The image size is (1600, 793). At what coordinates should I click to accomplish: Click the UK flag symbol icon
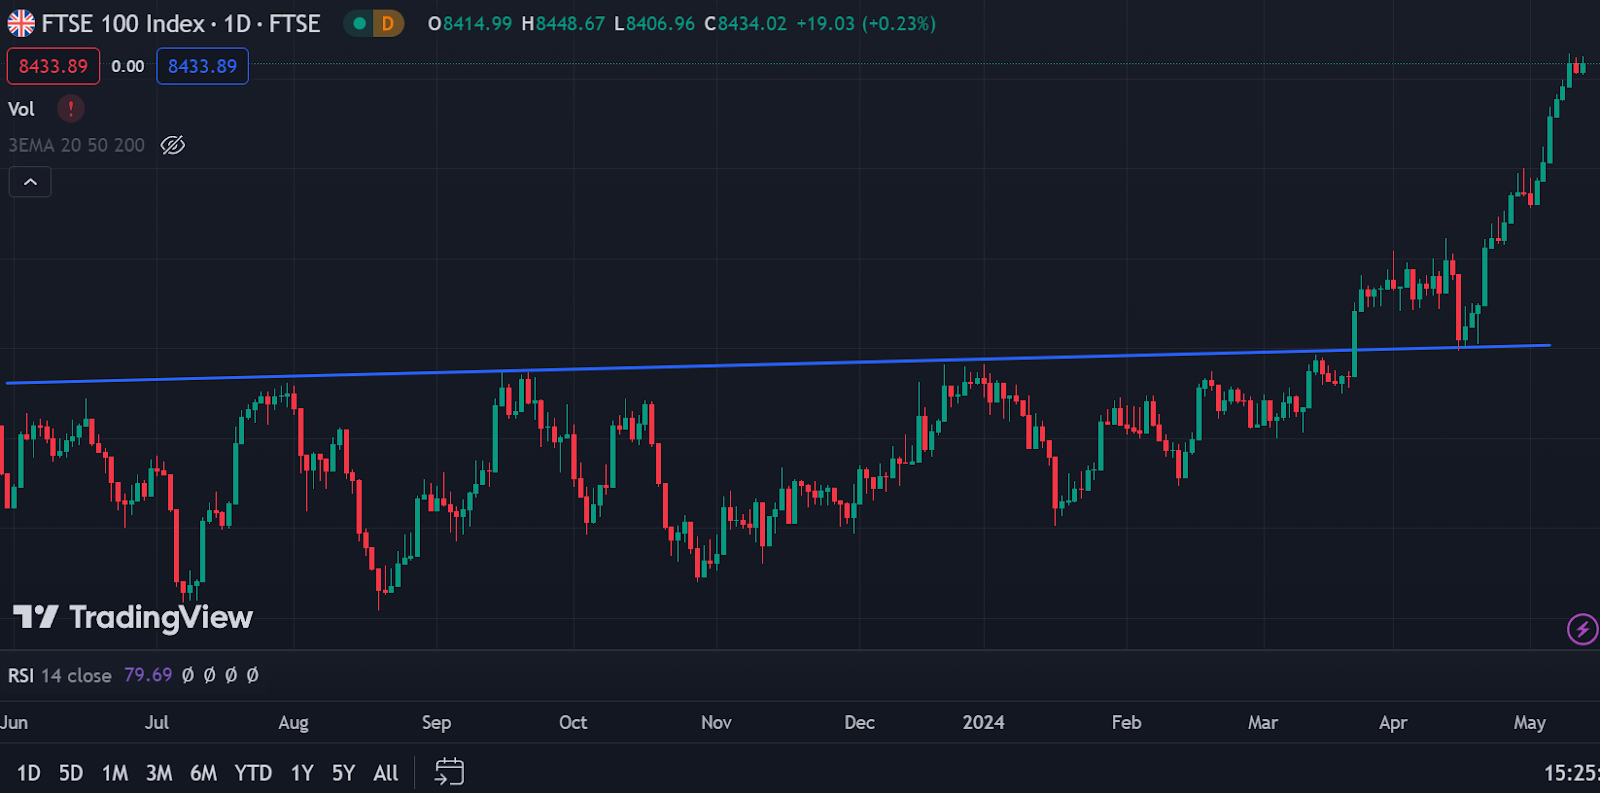pyautogui.click(x=21, y=23)
